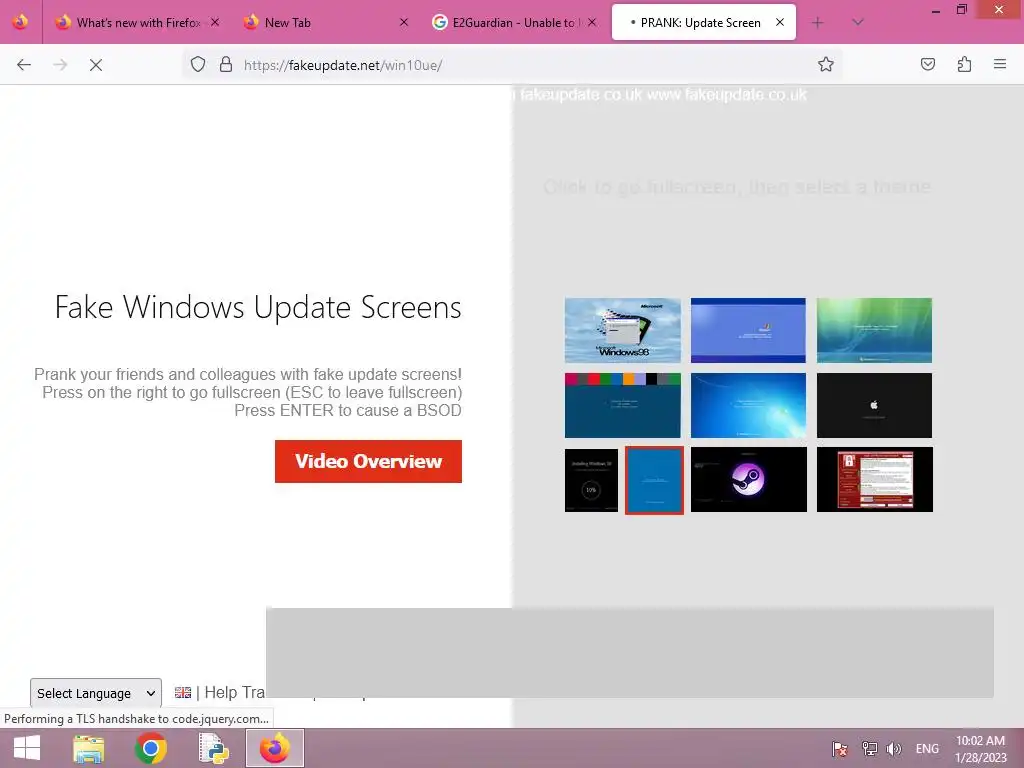Image resolution: width=1024 pixels, height=768 pixels.
Task: Open the Extensions puzzle icon
Action: [964, 65]
